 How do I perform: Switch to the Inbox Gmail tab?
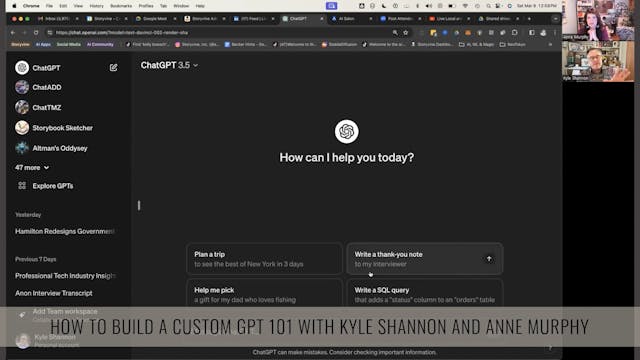click(x=57, y=19)
